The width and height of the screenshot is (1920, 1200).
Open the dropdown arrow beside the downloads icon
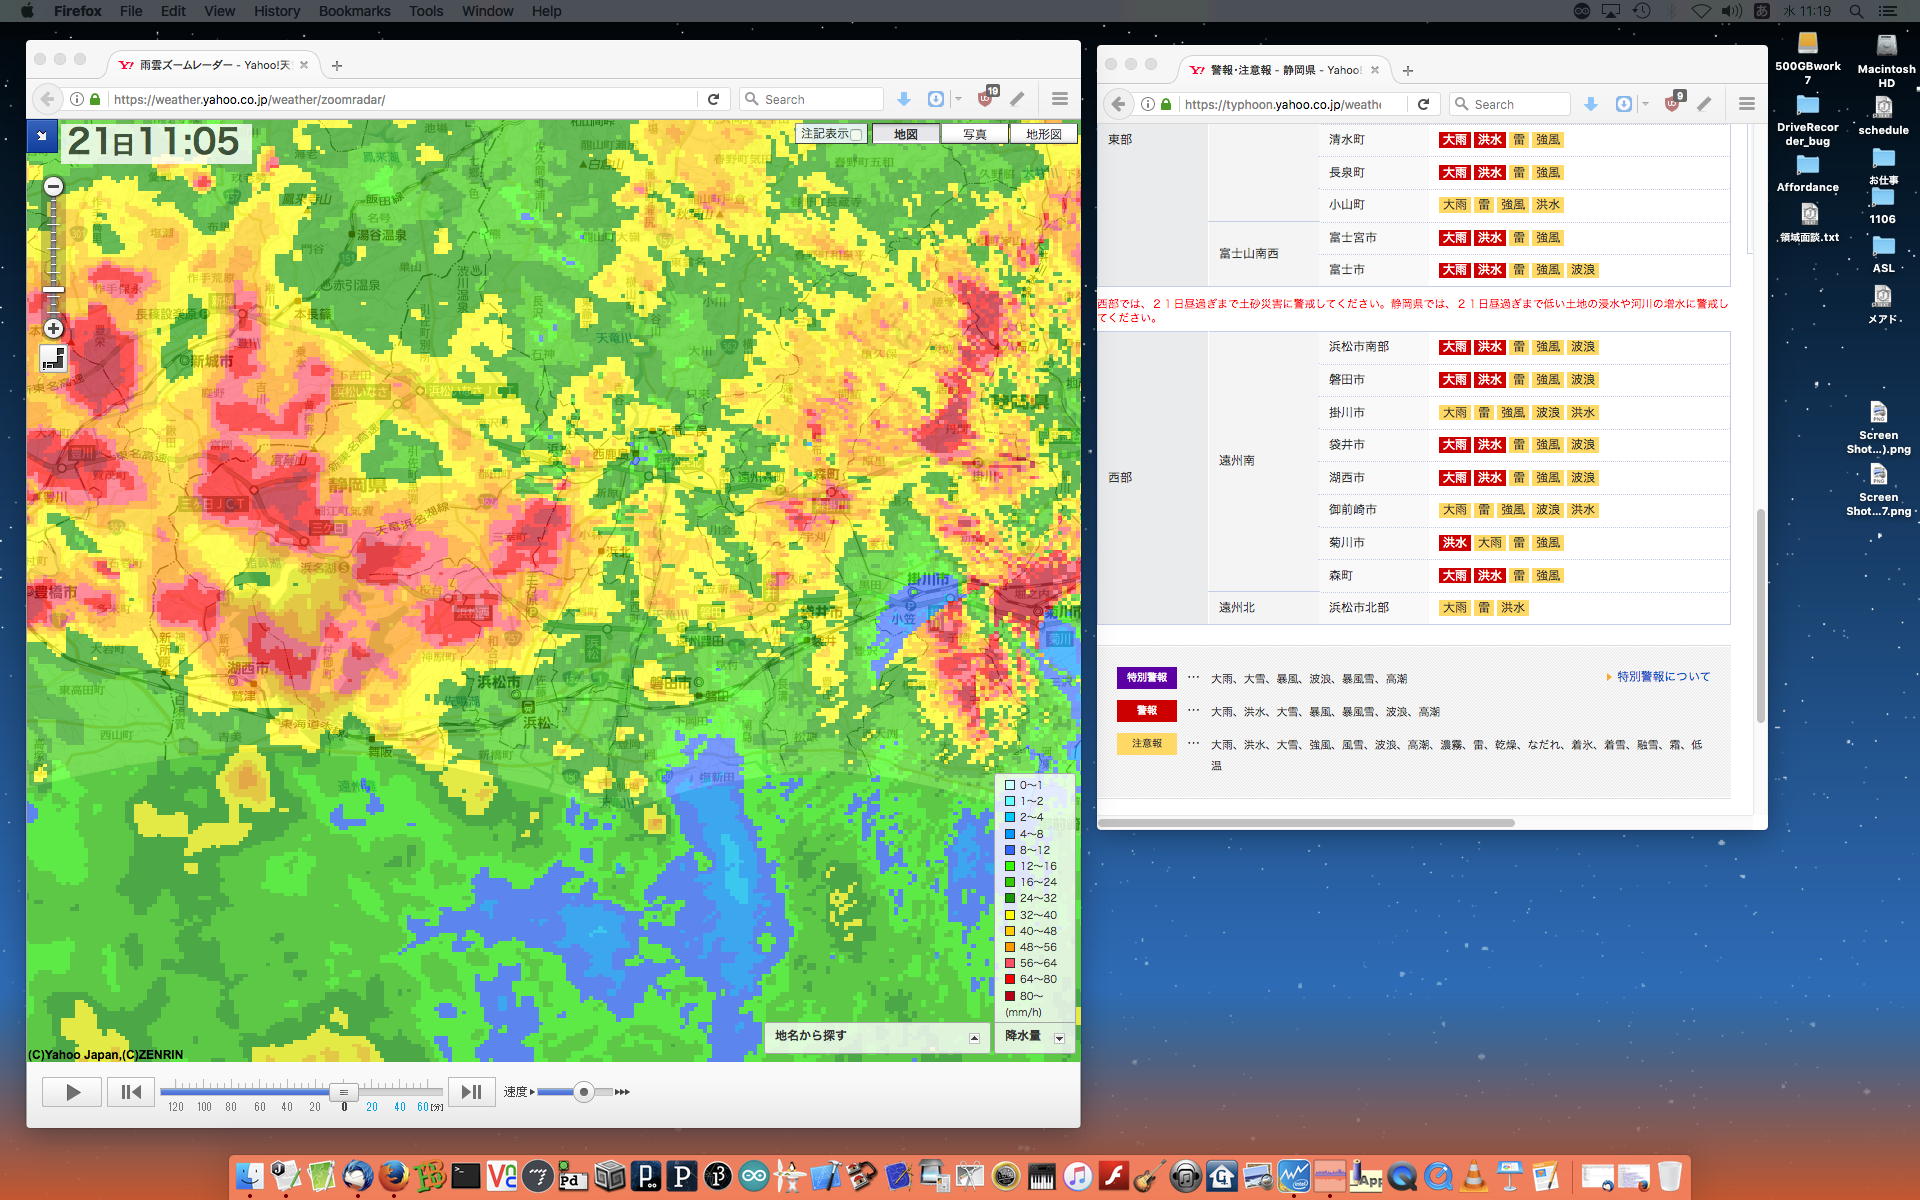[958, 99]
